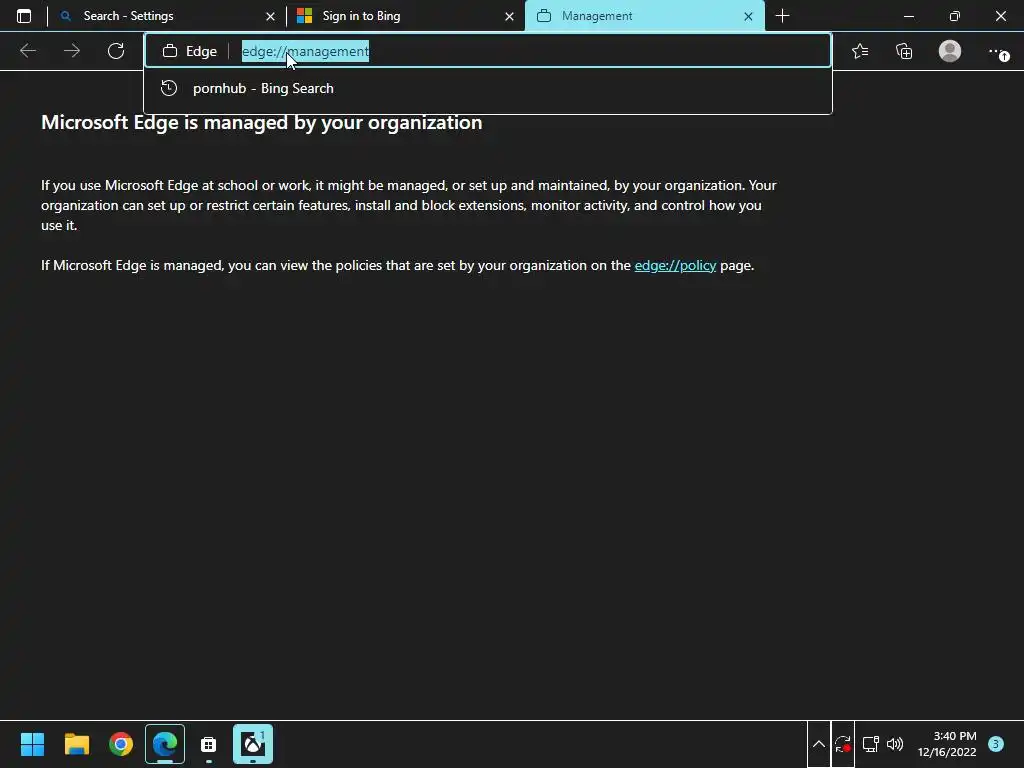The image size is (1024, 768).
Task: Open the user profile avatar
Action: (950, 51)
